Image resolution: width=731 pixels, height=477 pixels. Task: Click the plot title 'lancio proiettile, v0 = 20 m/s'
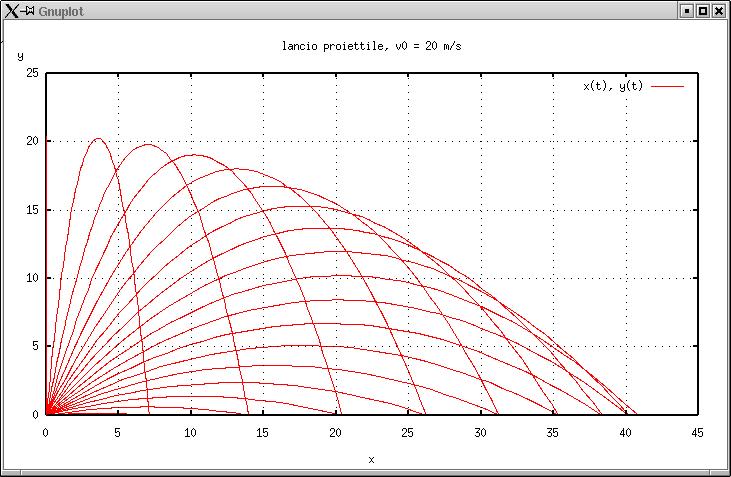(x=371, y=47)
